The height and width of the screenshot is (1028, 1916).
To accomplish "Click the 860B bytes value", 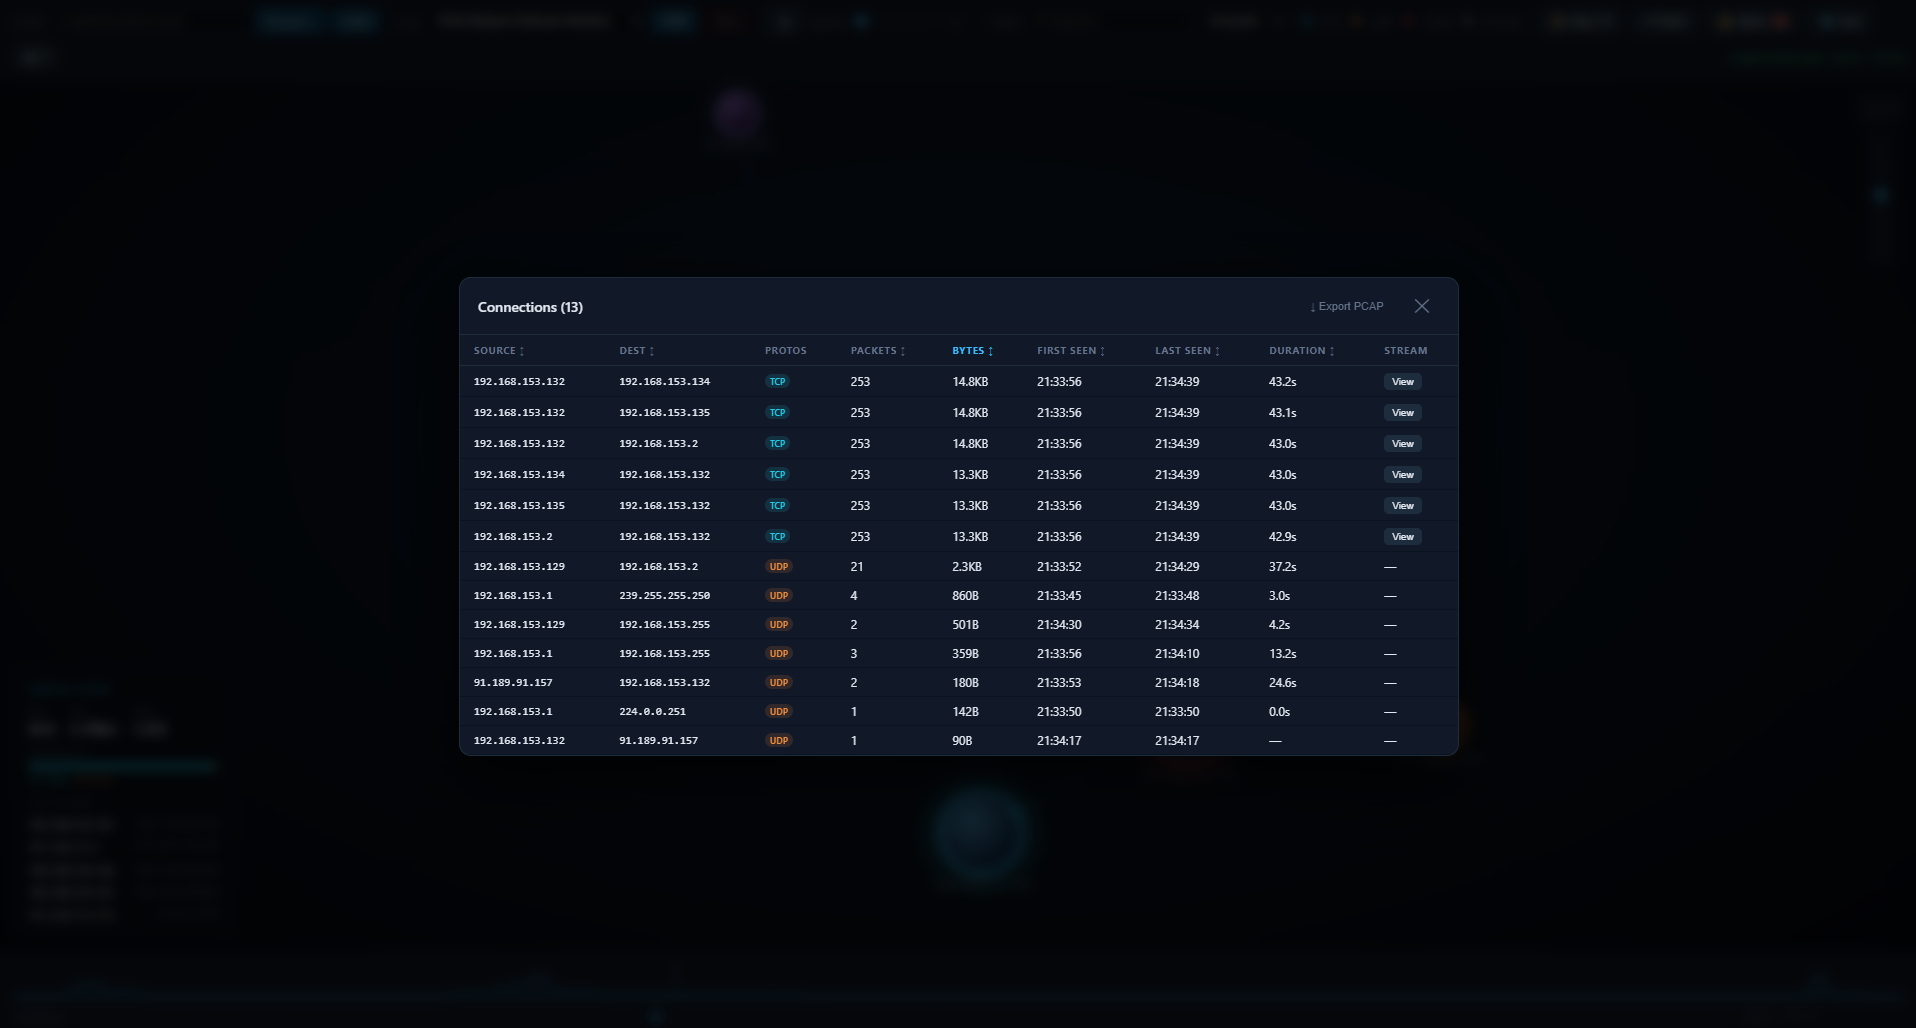I will pos(965,596).
